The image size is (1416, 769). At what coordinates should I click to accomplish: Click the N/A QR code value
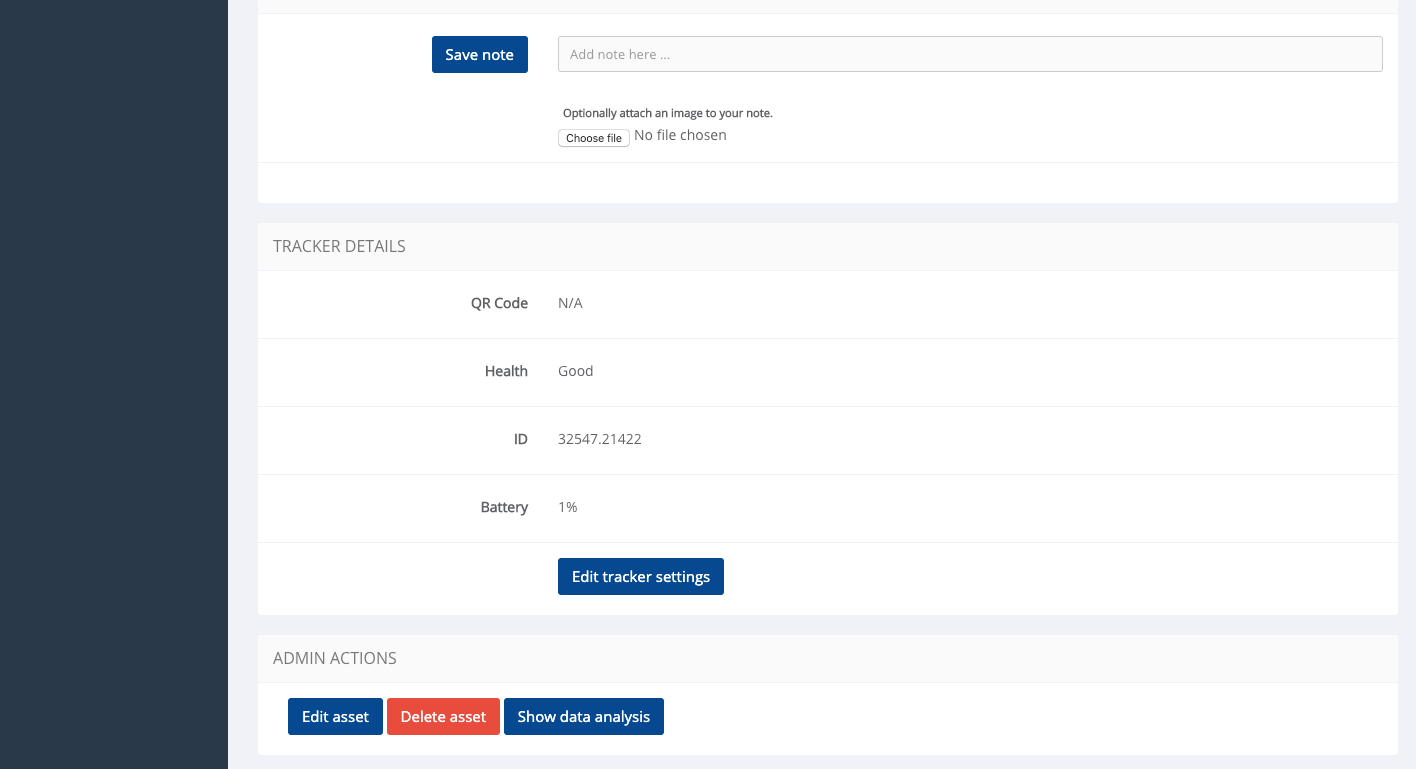click(570, 303)
